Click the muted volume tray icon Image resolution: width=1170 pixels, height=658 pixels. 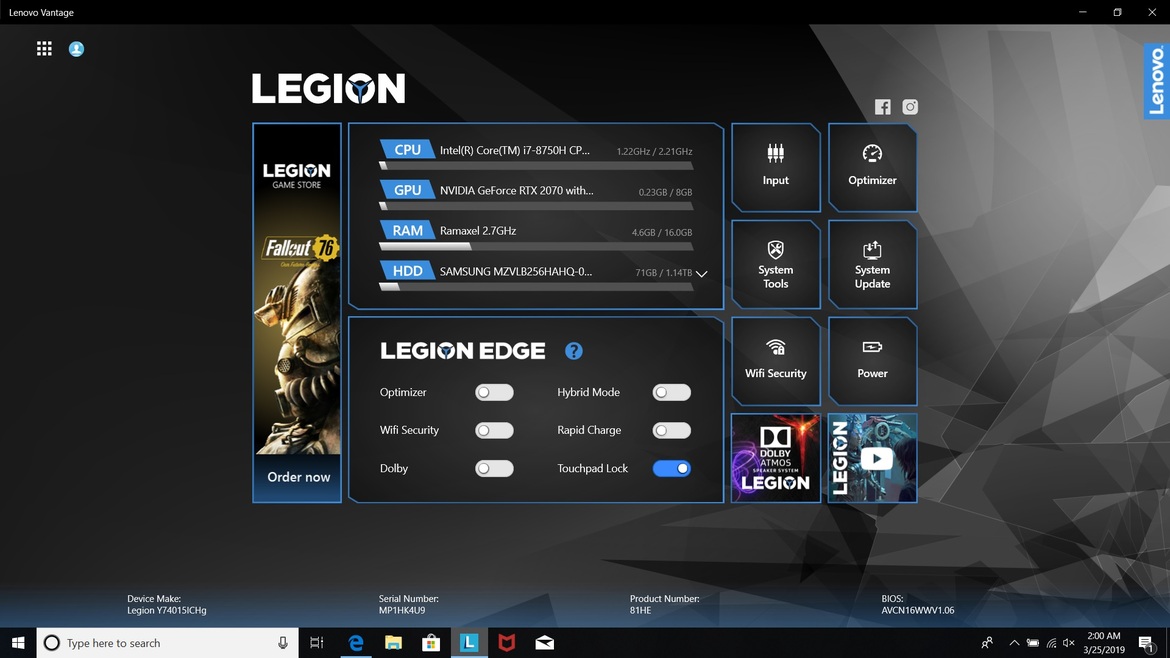tap(1069, 642)
